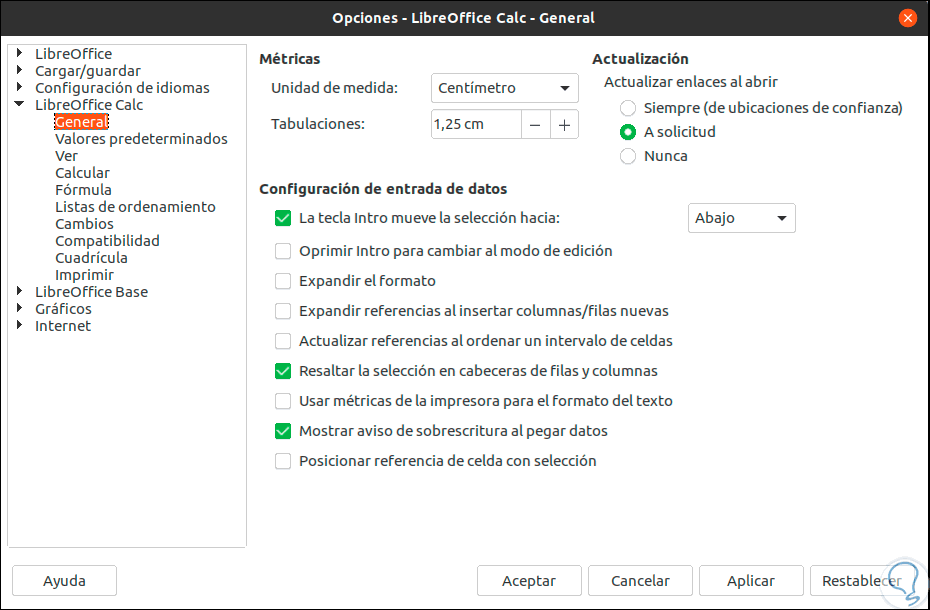Collapse the LibreOffice Calc tree node

(20, 105)
